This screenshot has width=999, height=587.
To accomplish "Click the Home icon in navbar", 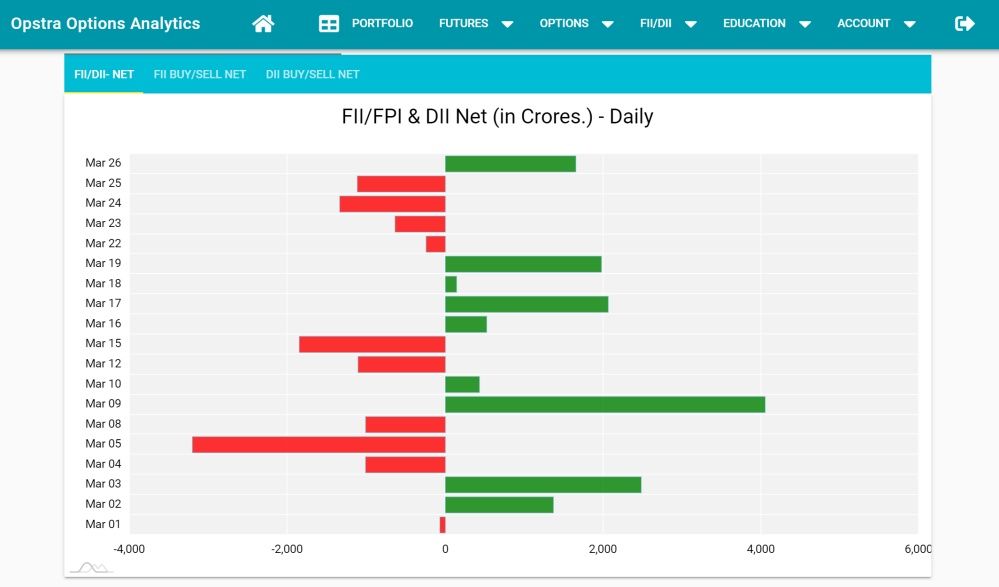I will (x=263, y=24).
